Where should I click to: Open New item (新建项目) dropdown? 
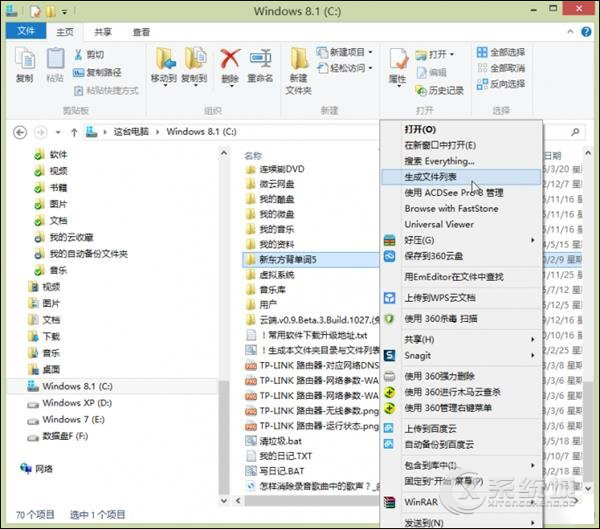point(345,52)
